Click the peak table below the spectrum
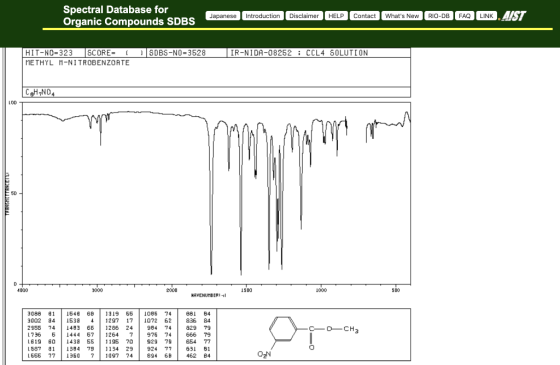 119,335
